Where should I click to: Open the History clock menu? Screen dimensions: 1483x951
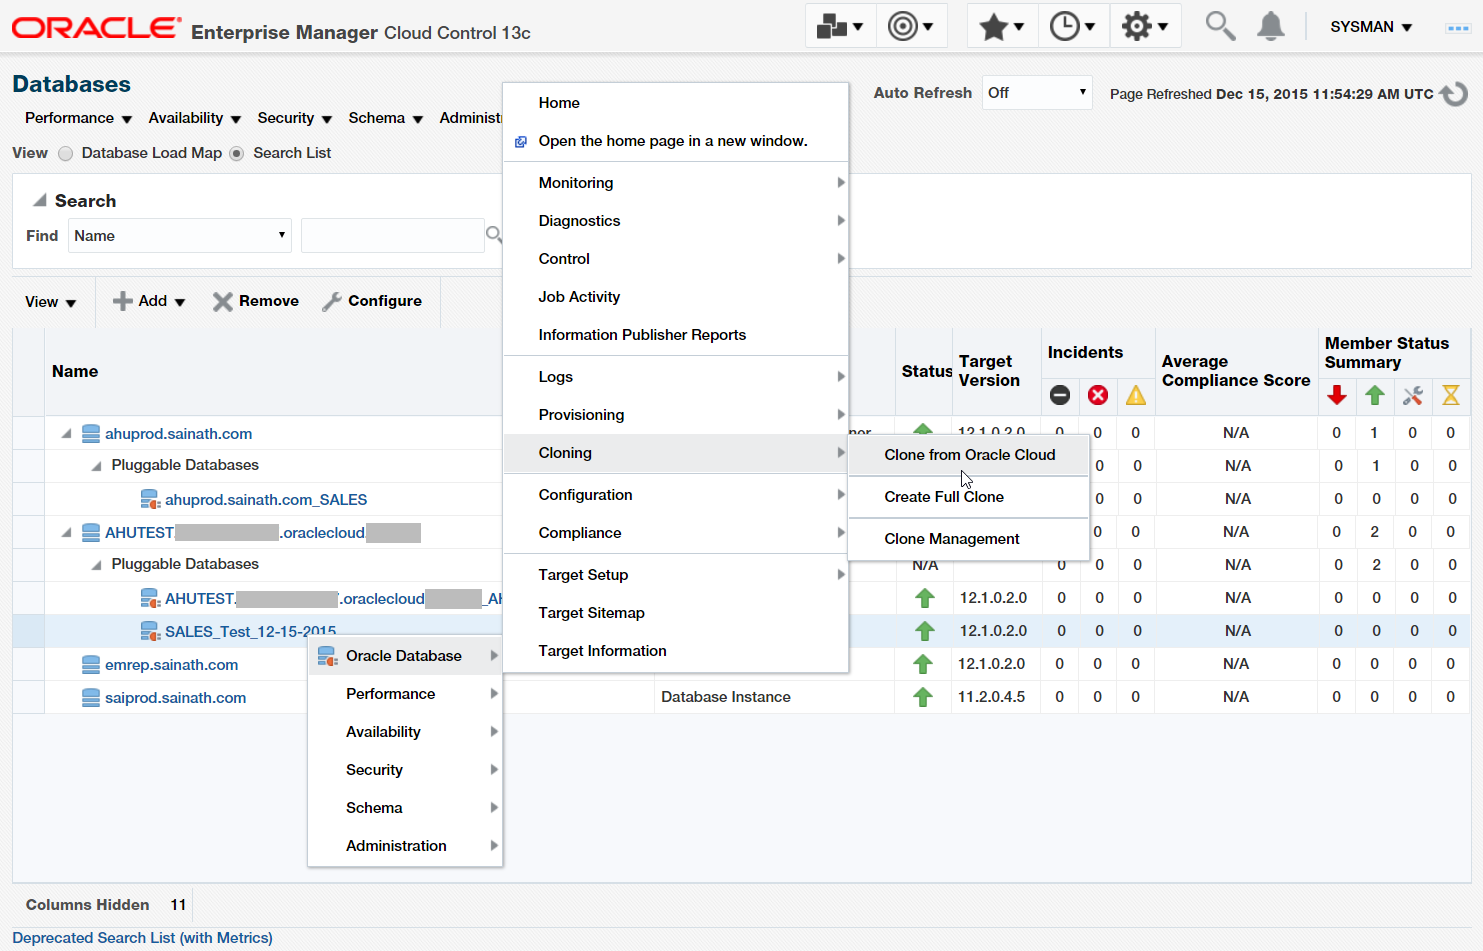click(1073, 26)
